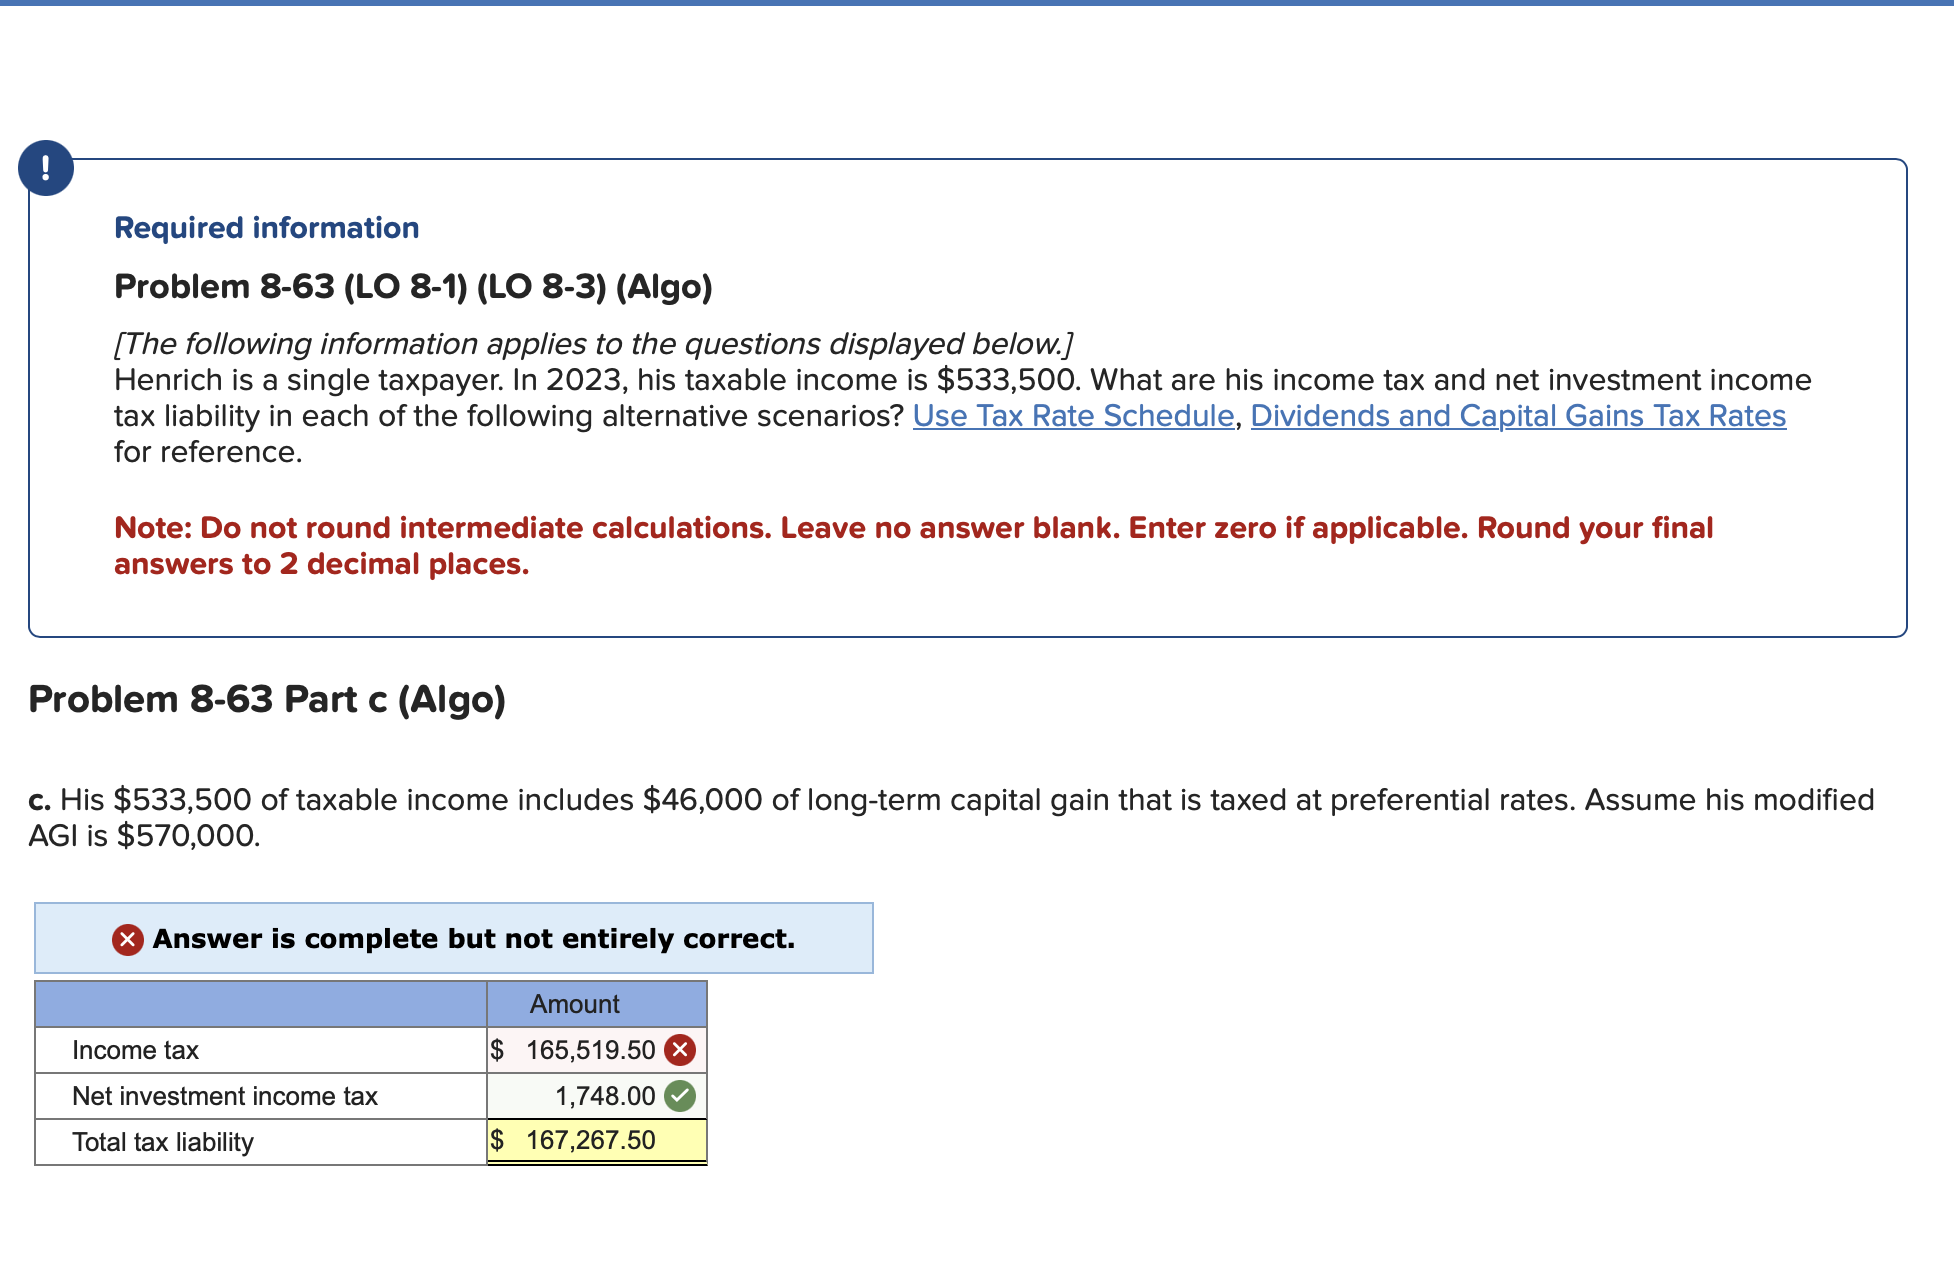The image size is (1954, 1280).
Task: Click the Problem 8-63 (LO 8-1) title
Action: [413, 287]
